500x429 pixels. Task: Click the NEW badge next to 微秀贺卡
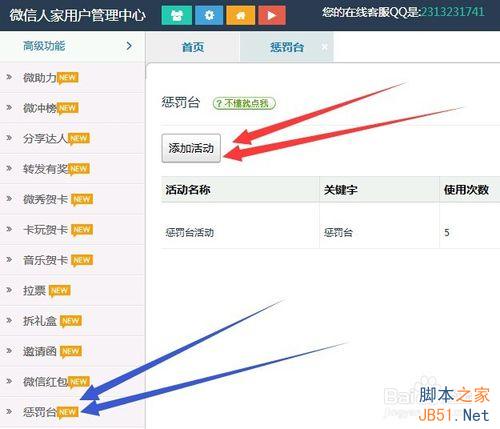[82, 200]
